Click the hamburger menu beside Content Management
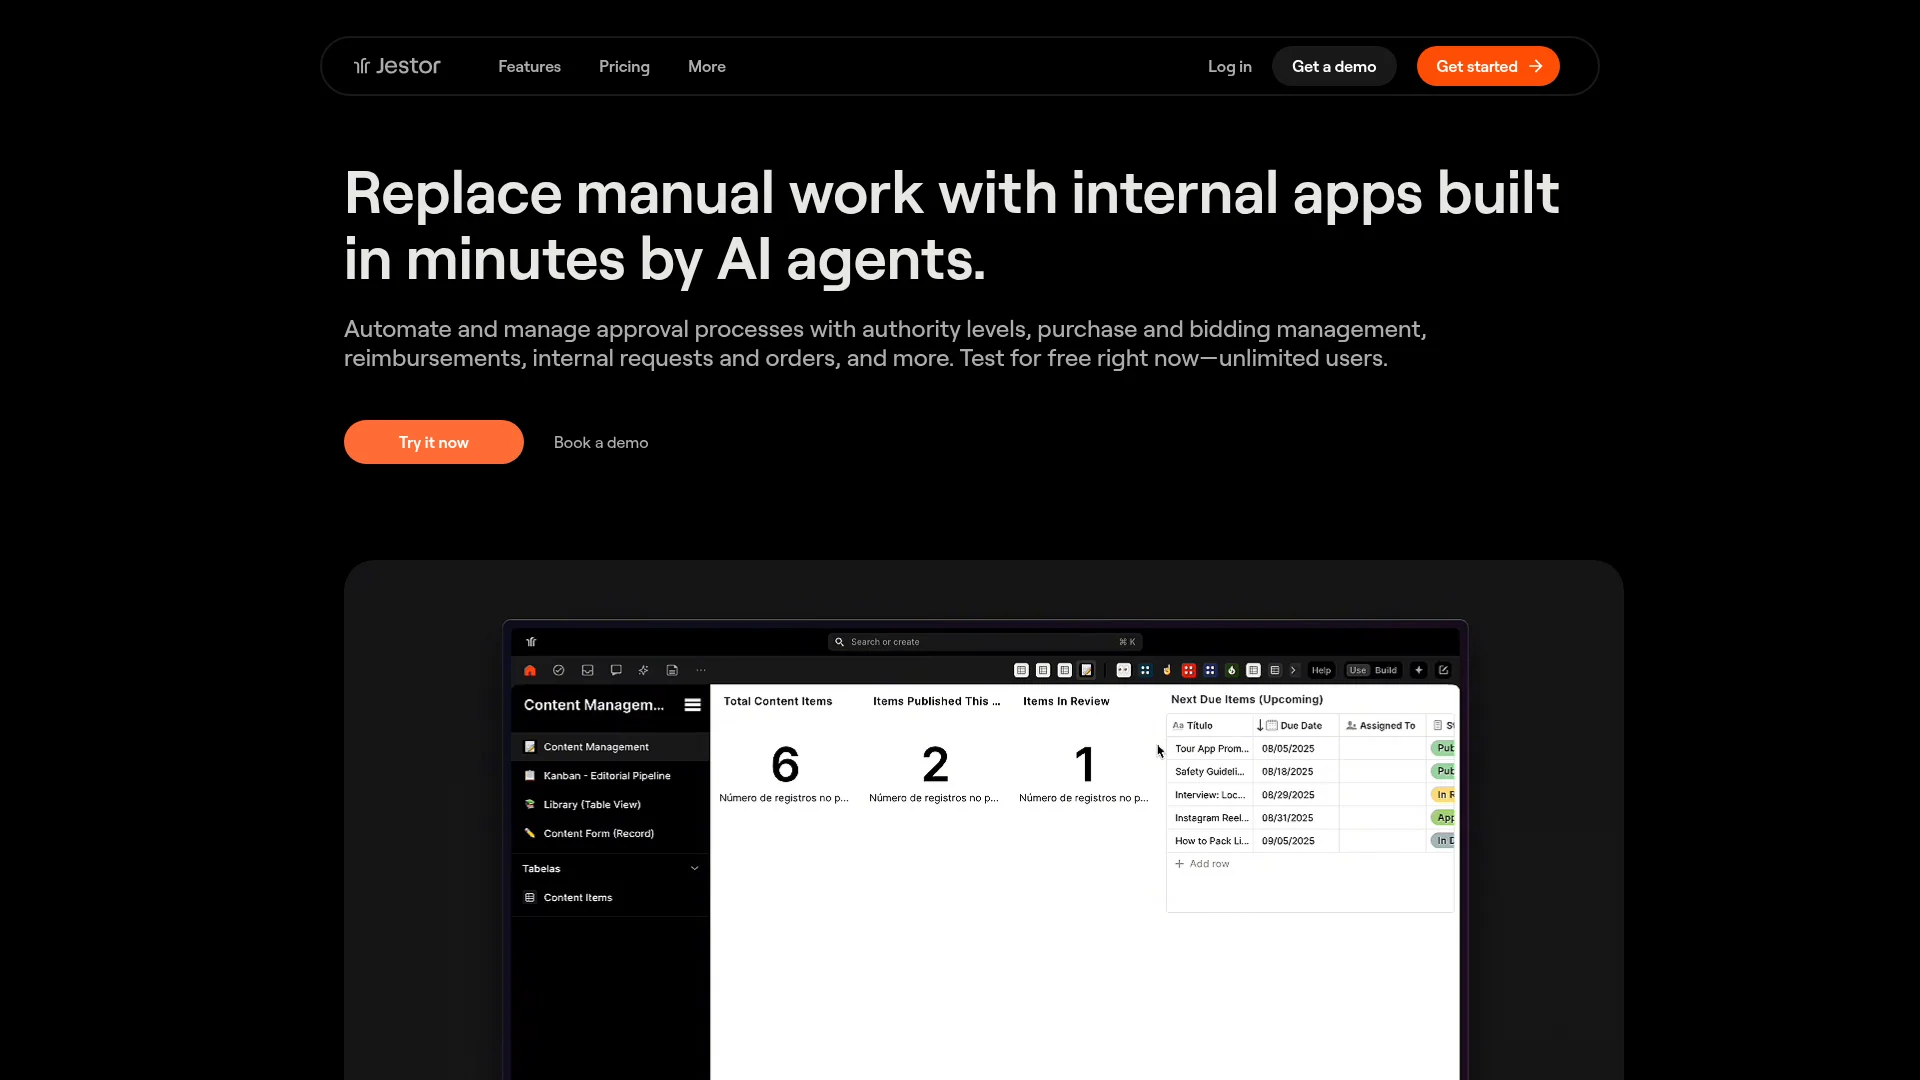This screenshot has height=1080, width=1920. tap(692, 705)
